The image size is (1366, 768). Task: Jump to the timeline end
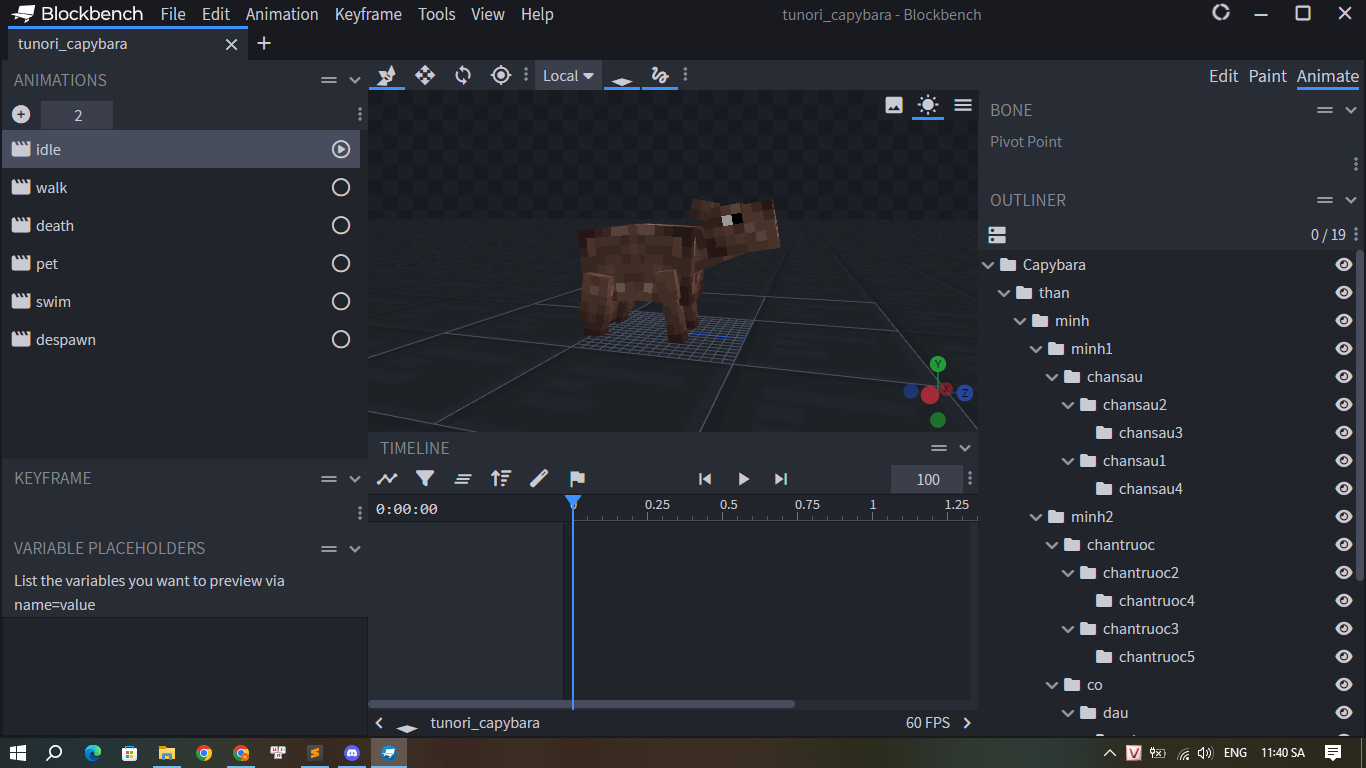click(x=781, y=479)
